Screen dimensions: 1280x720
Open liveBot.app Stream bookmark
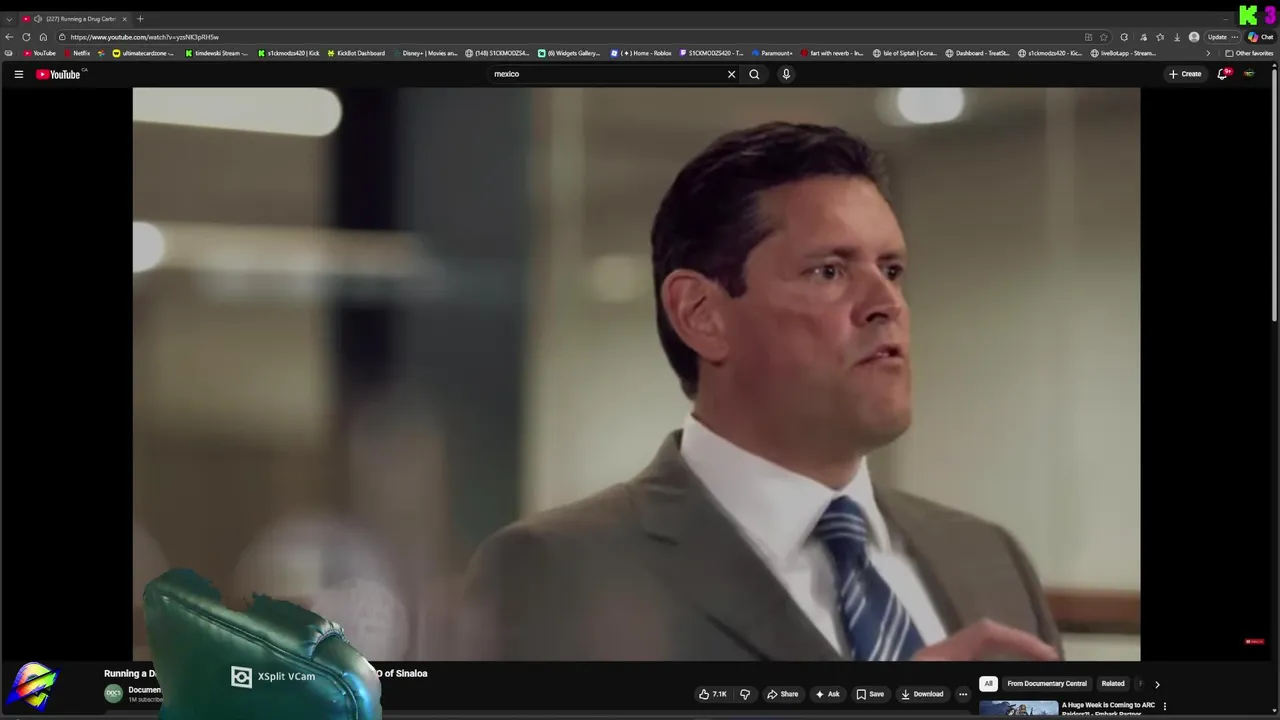click(x=1123, y=53)
